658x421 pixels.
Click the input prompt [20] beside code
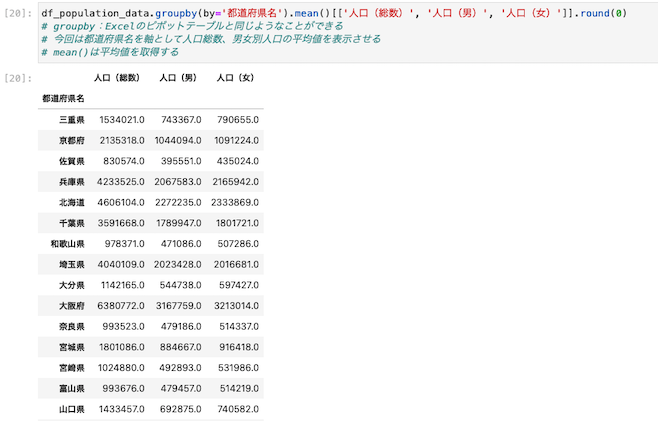[18, 13]
